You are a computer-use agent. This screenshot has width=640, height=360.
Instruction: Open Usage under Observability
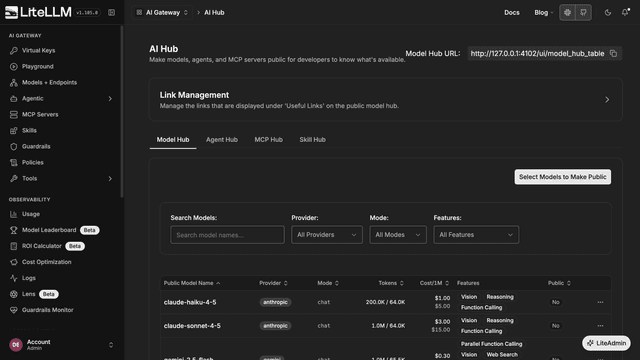31,214
